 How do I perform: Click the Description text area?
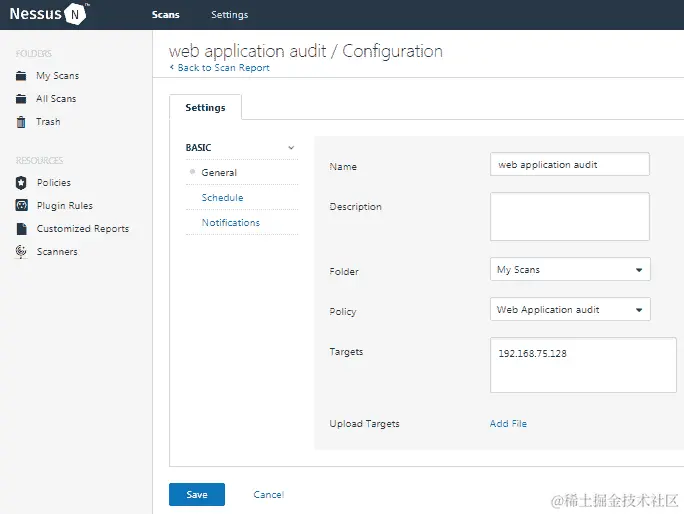(x=570, y=216)
